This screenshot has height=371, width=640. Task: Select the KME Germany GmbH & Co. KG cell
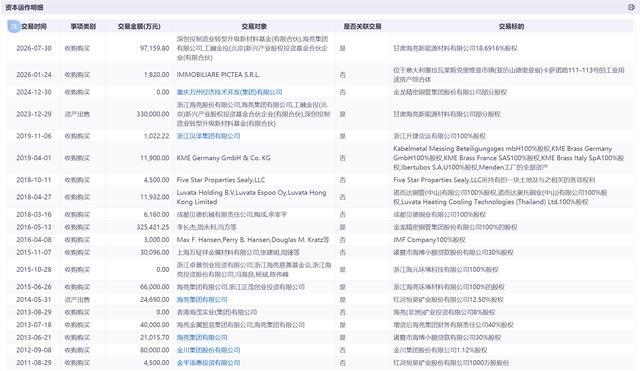tap(224, 158)
